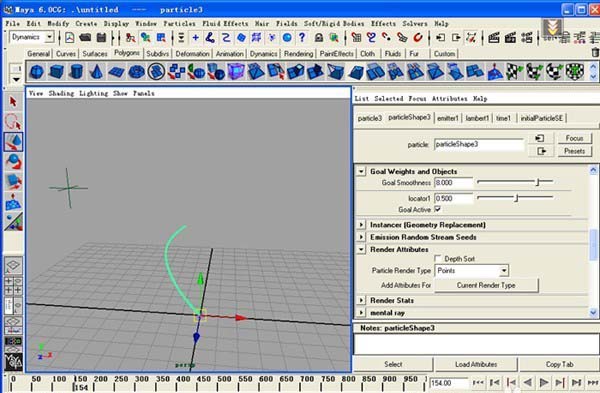Adjust the locator1 goal weight slider
The width and height of the screenshot is (600, 393).
coord(515,198)
